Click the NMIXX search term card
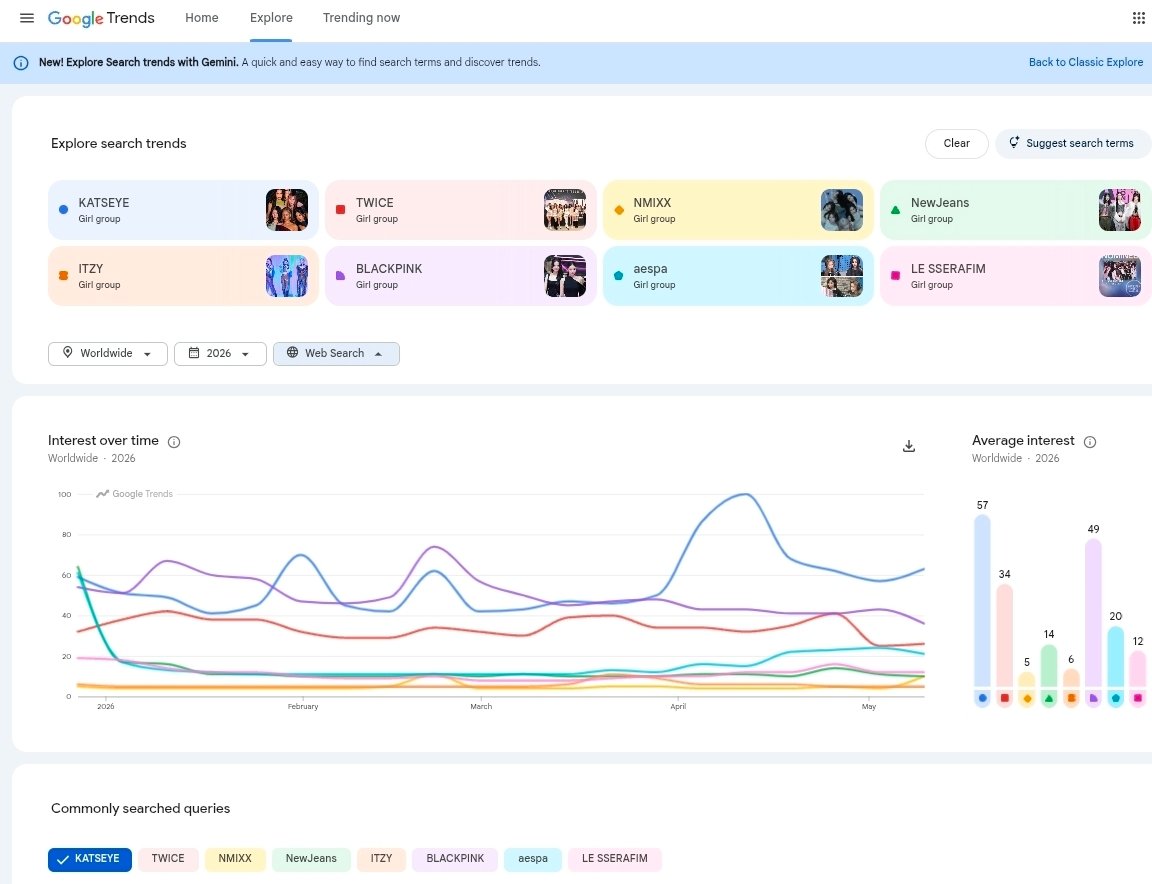Image resolution: width=1152 pixels, height=884 pixels. pos(738,210)
